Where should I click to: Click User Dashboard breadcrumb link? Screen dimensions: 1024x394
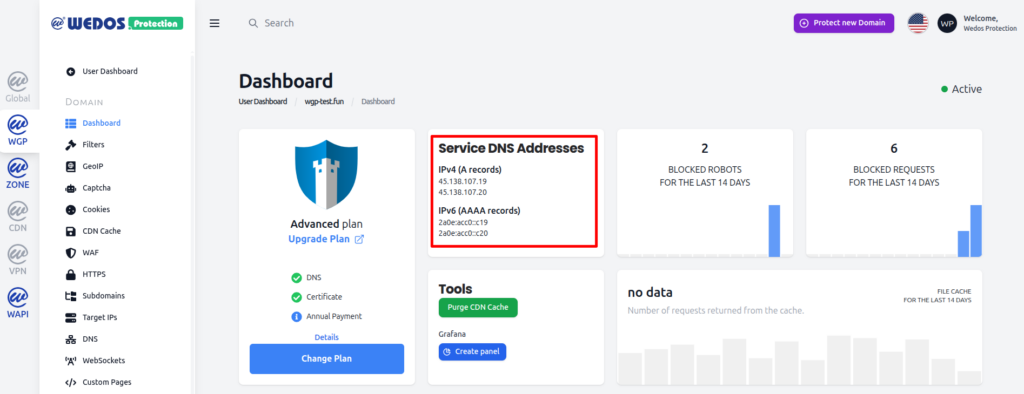click(x=263, y=102)
